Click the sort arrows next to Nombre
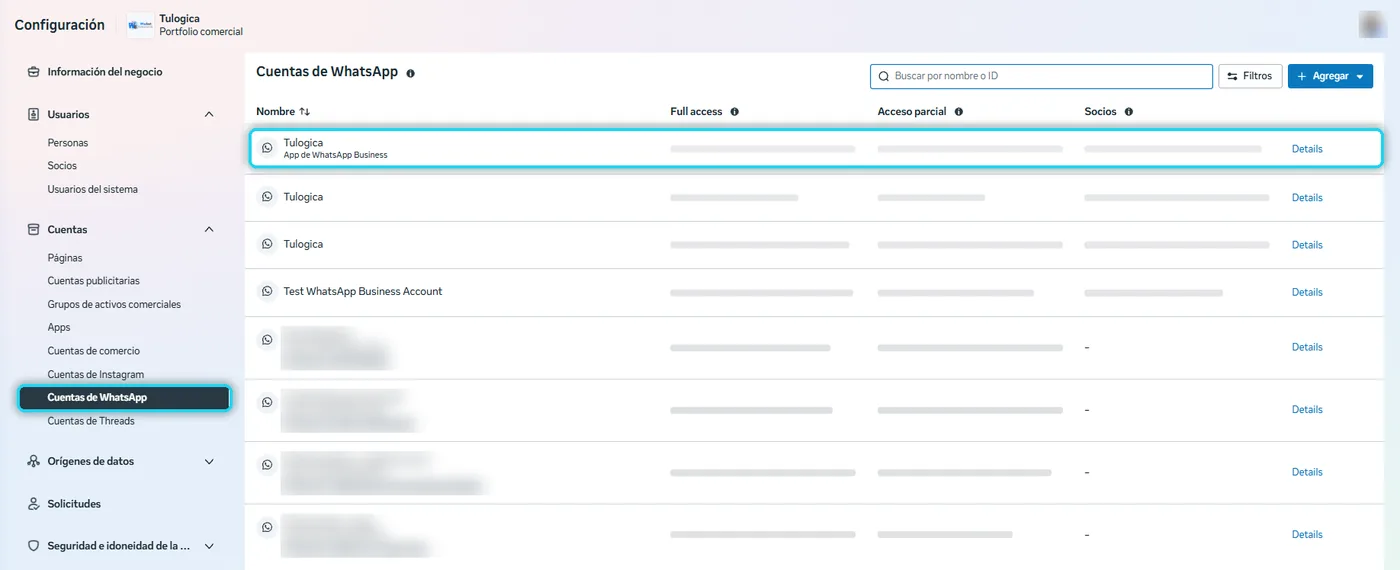 [305, 112]
